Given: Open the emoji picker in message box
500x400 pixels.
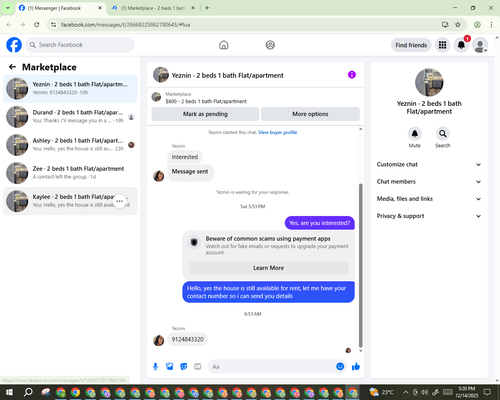Looking at the screenshot, I should click(x=340, y=367).
